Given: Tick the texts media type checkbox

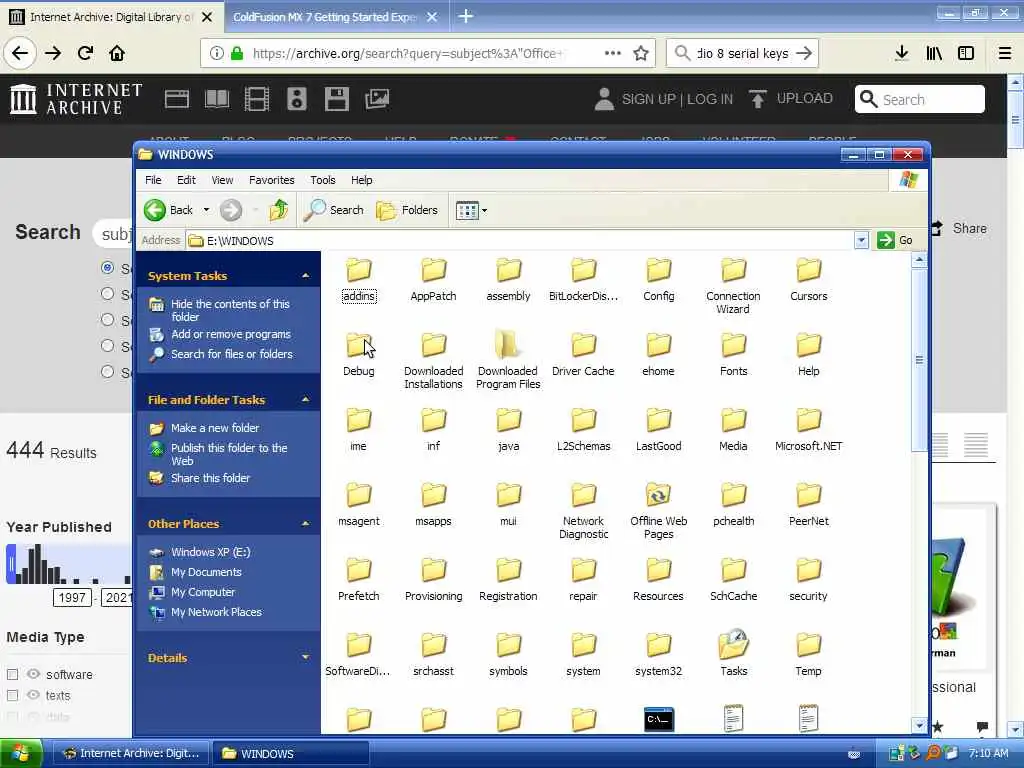Looking at the screenshot, I should [x=12, y=696].
